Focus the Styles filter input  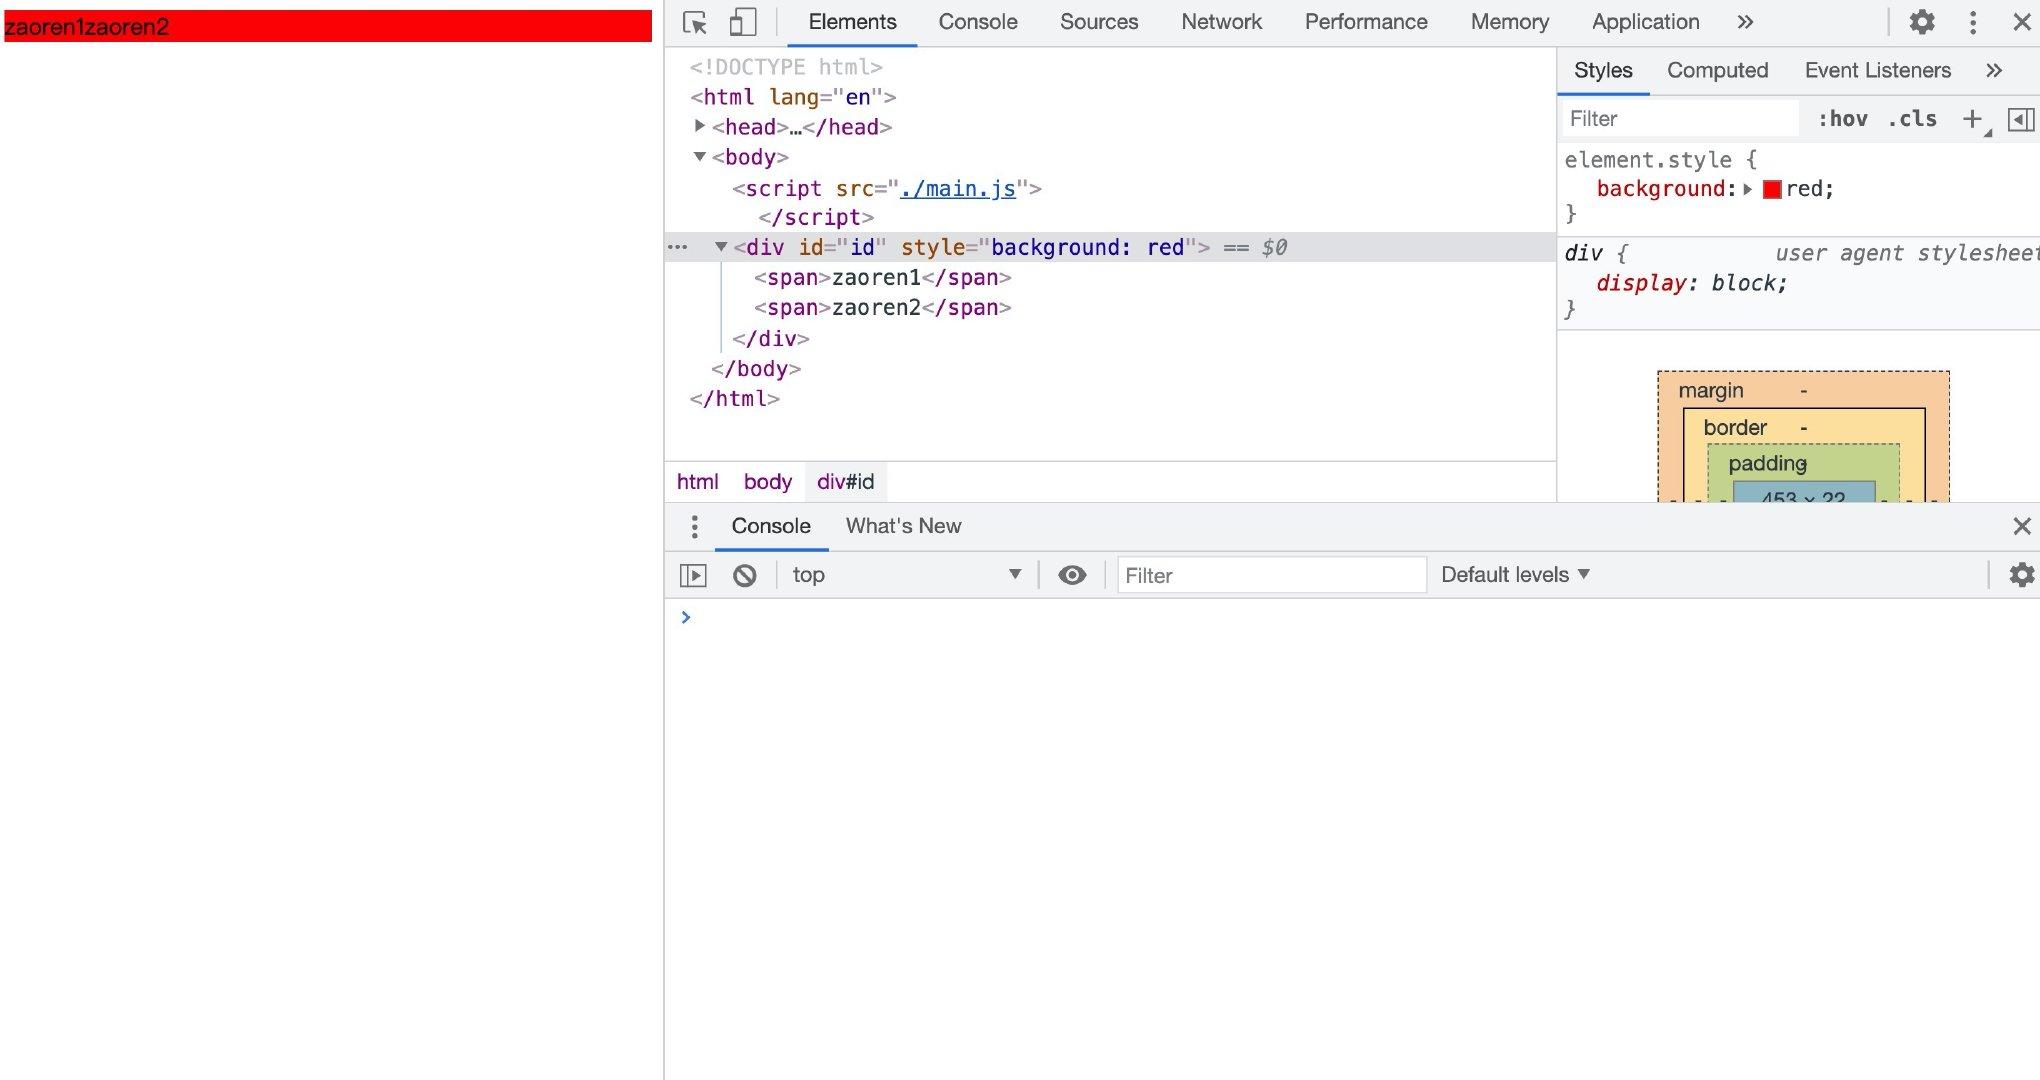click(x=1680, y=119)
